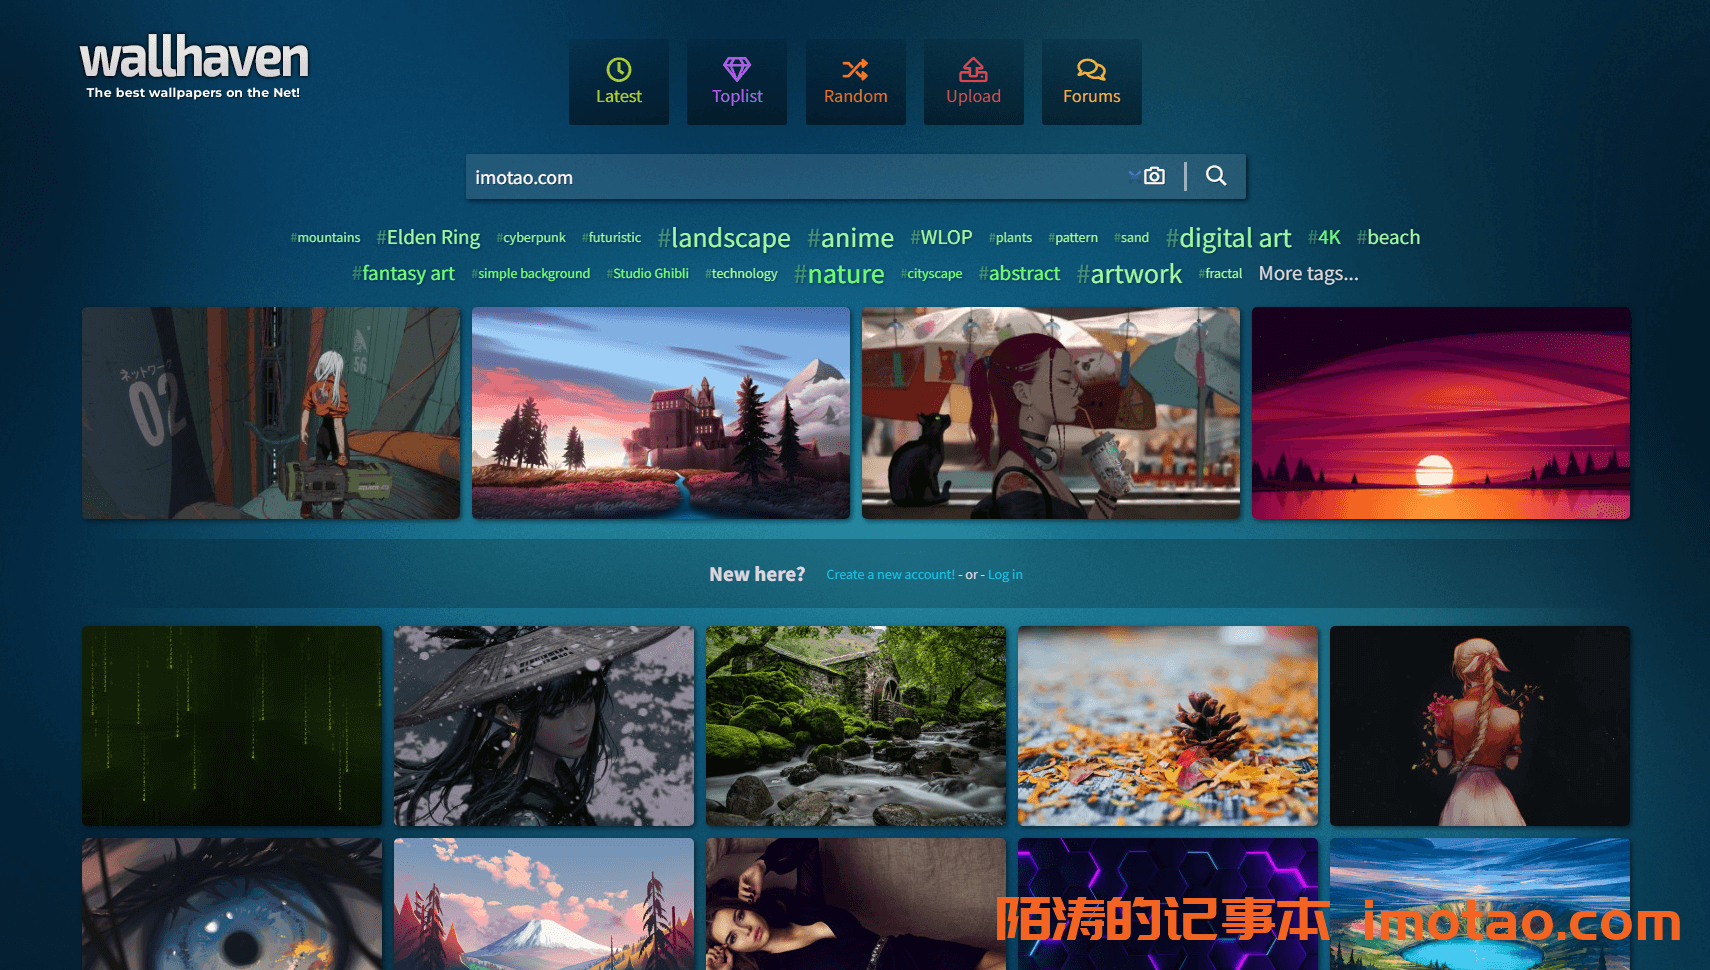Screen dimensions: 1710x970
Task: Open the mossy forest stream thumbnail
Action: point(855,726)
